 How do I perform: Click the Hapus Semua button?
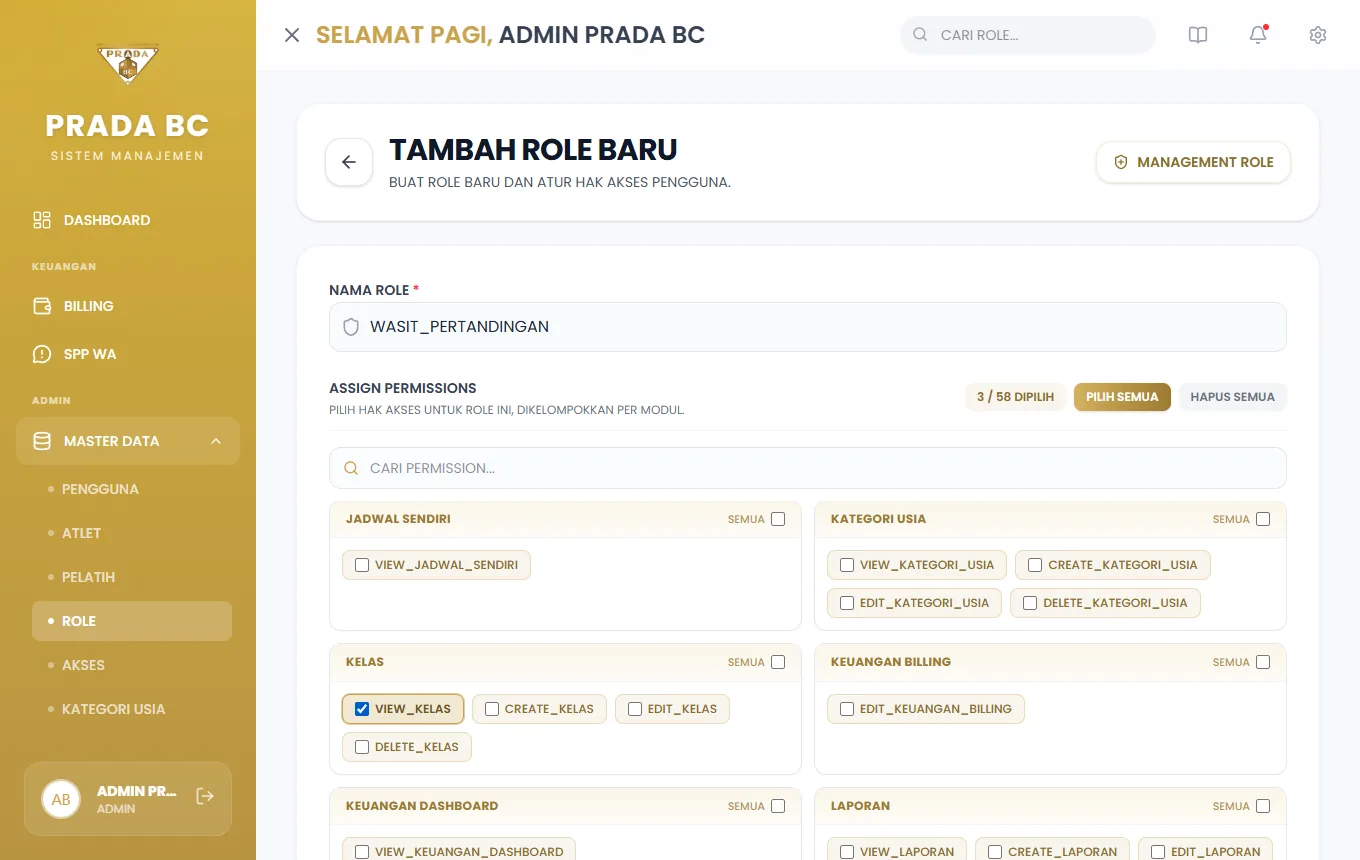[1232, 397]
